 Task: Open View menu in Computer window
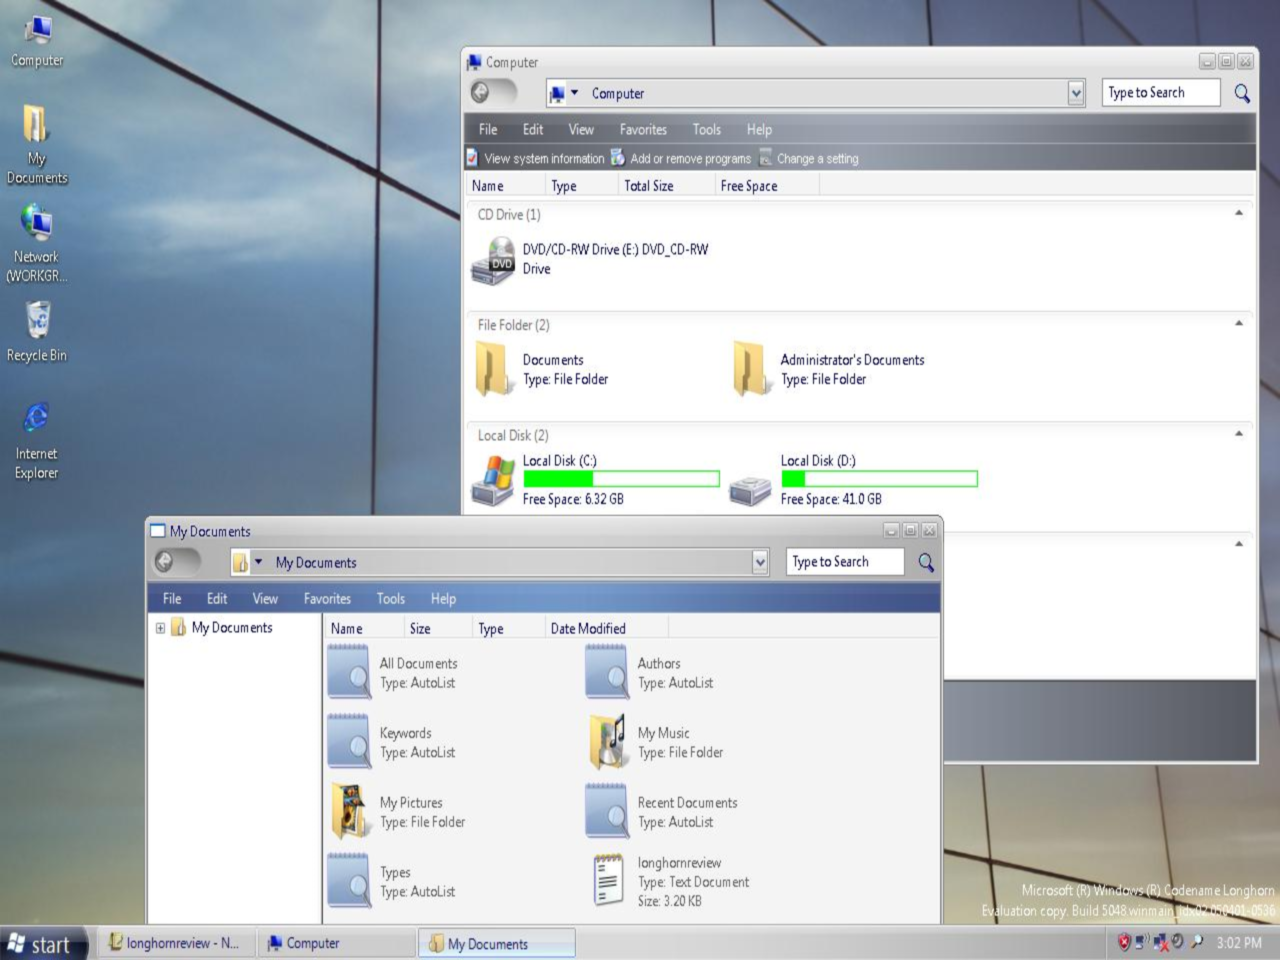[x=581, y=130]
